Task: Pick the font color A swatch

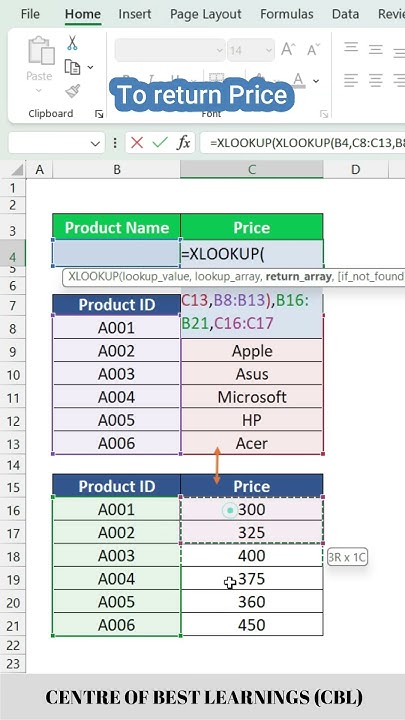Action: click(x=299, y=80)
